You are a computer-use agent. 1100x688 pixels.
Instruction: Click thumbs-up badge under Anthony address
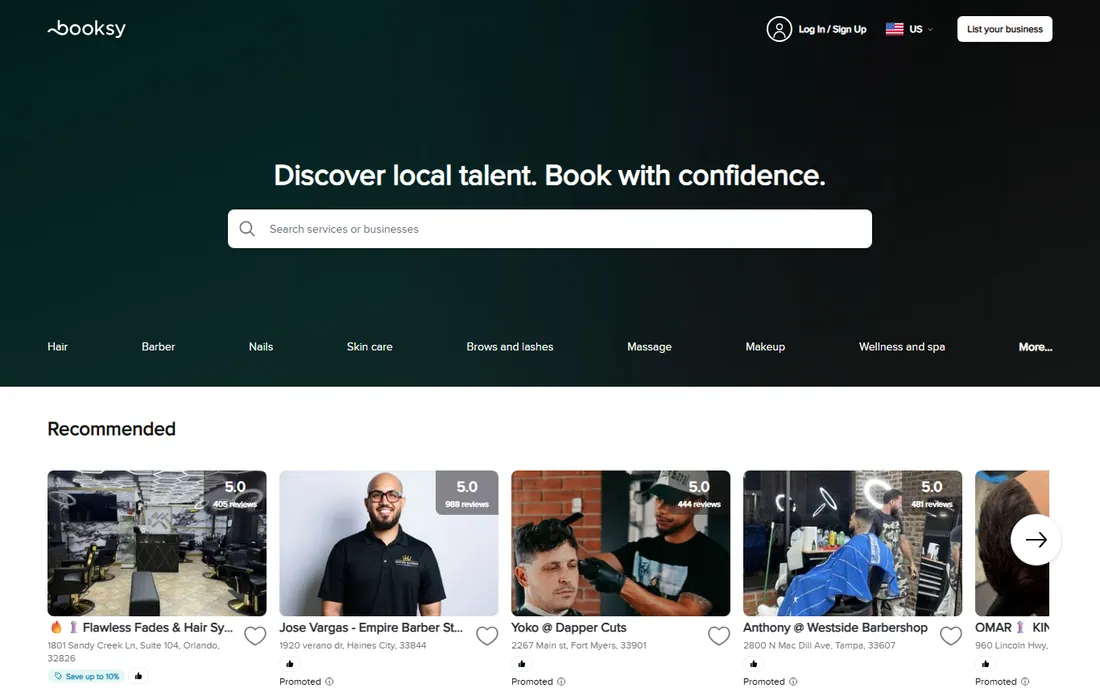pos(753,663)
